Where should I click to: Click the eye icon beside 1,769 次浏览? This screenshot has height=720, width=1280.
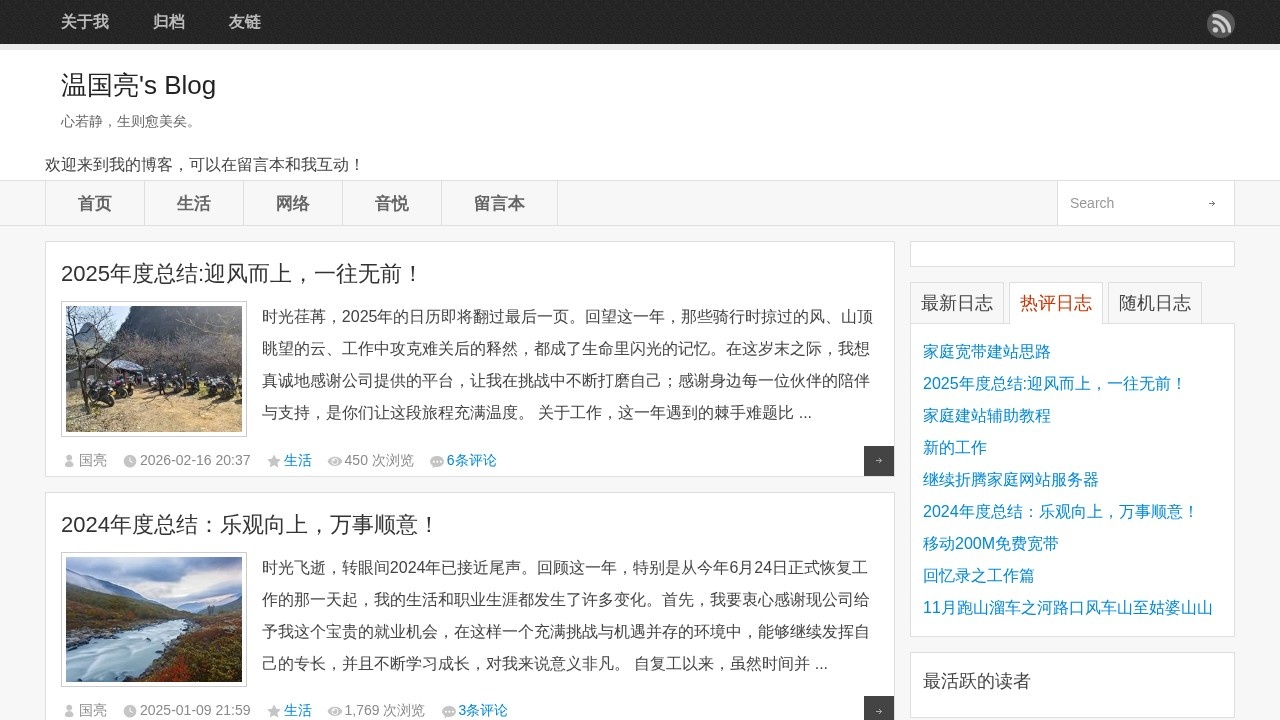pyautogui.click(x=335, y=712)
